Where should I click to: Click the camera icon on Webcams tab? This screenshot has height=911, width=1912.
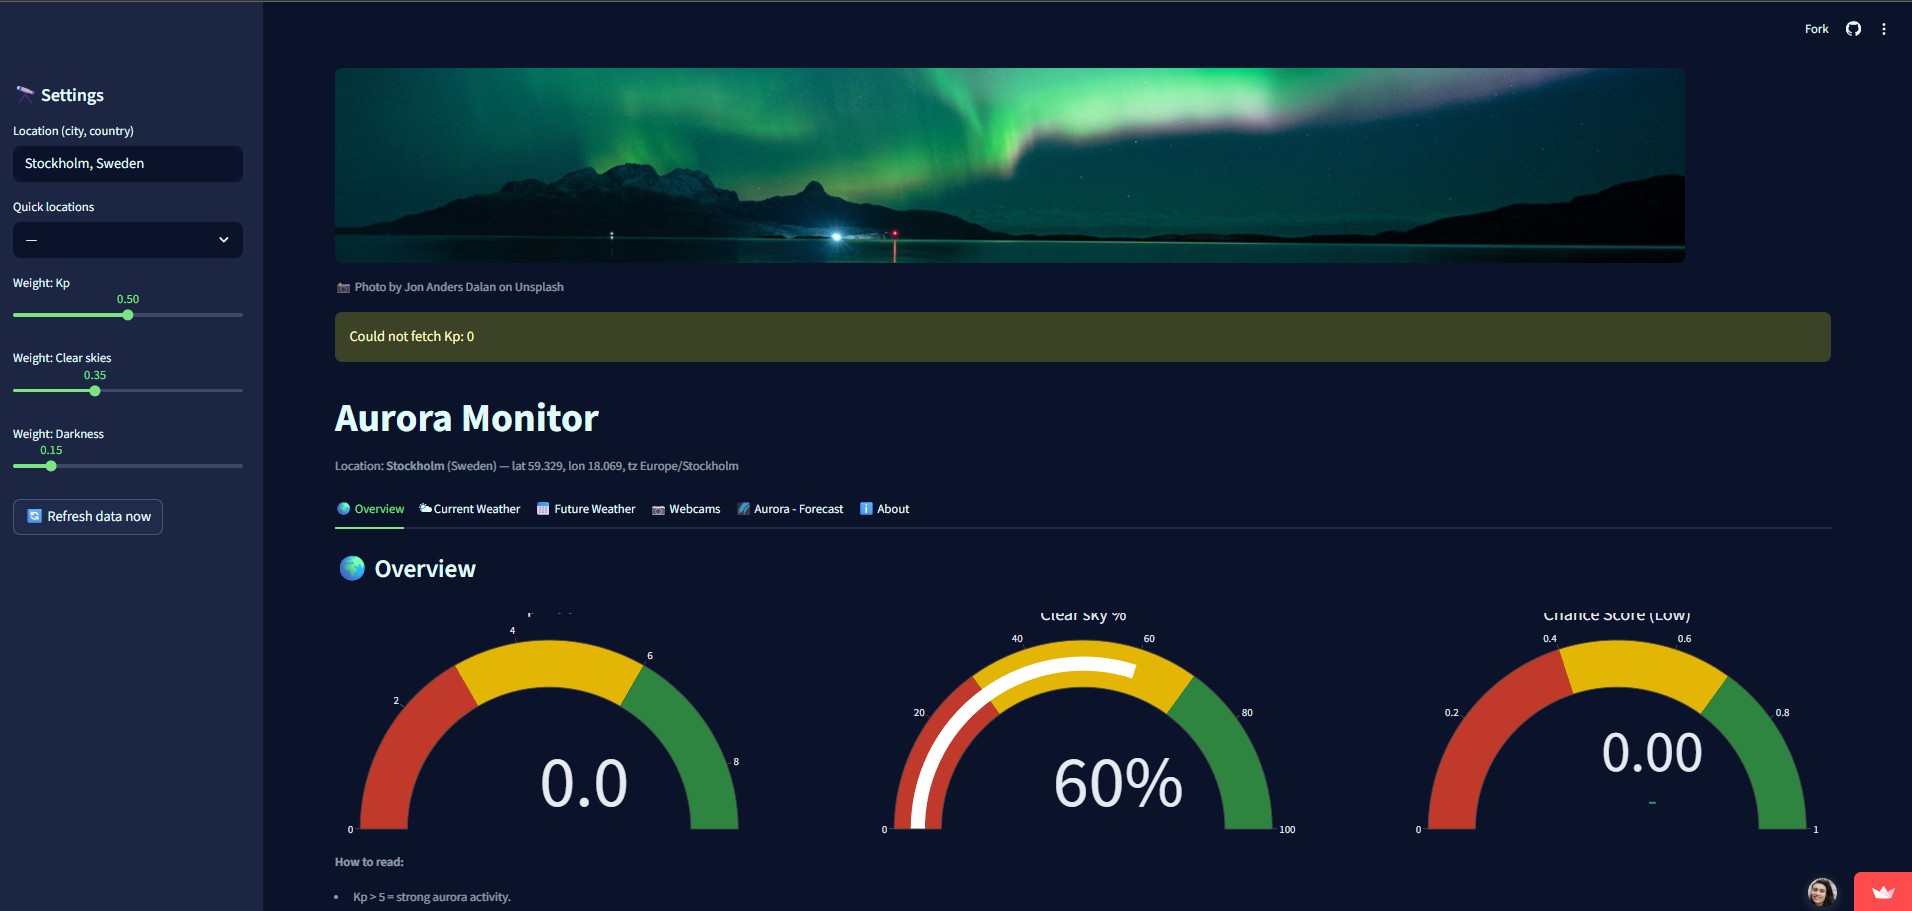pos(658,510)
